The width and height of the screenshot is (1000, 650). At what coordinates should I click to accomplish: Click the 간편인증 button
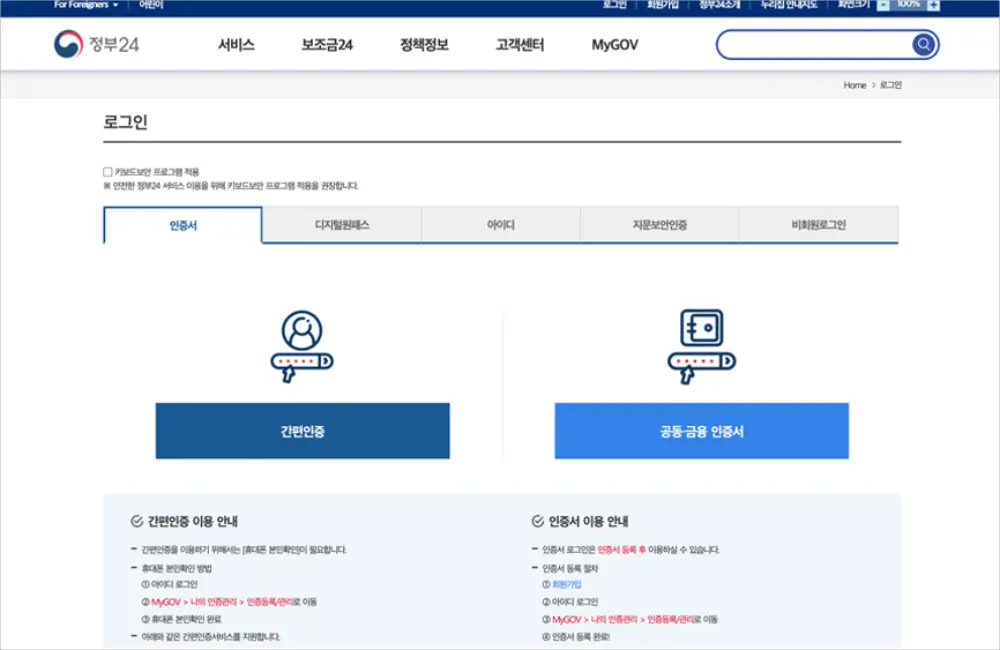pos(301,430)
